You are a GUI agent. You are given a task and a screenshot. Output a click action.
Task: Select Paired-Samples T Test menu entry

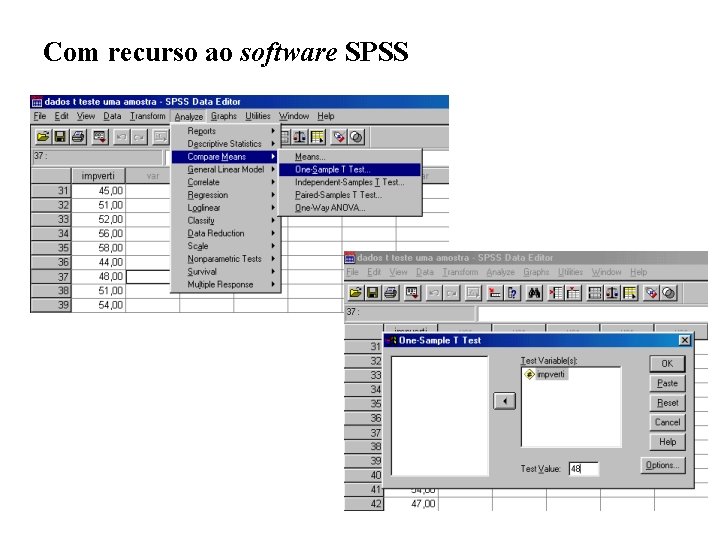coord(349,195)
